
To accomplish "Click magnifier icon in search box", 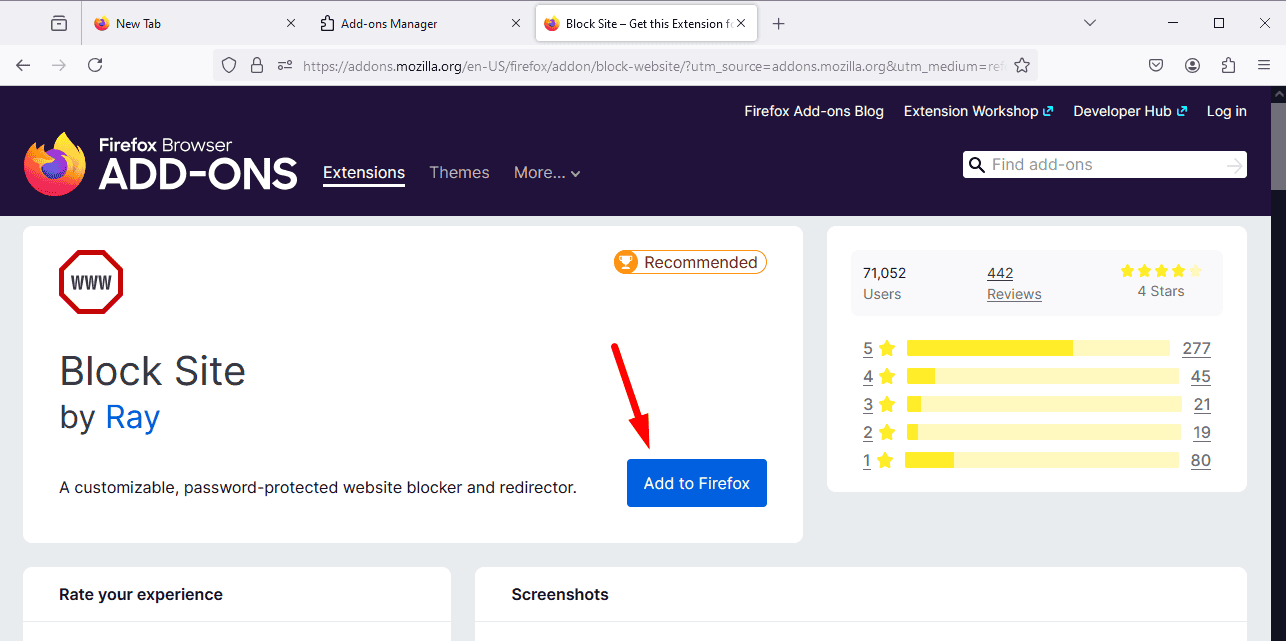I will point(977,165).
